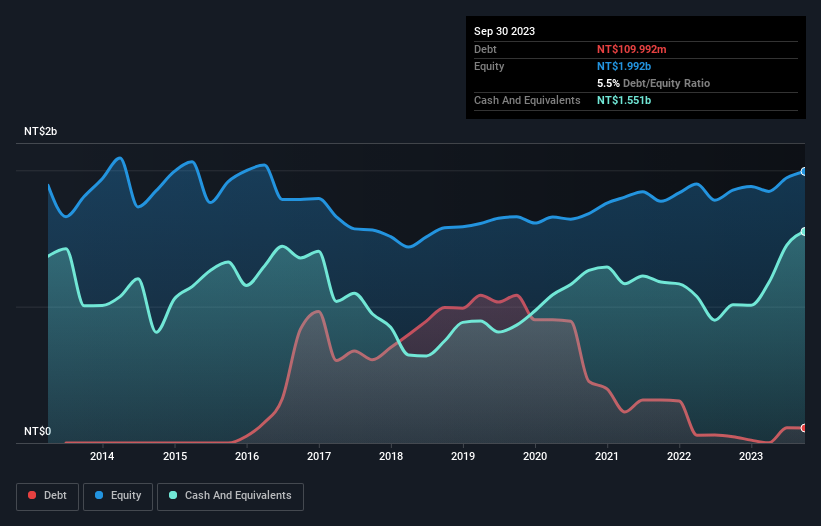821x526 pixels.
Task: Click the 5.5% Debt/Equity Ratio text
Action: tap(653, 83)
